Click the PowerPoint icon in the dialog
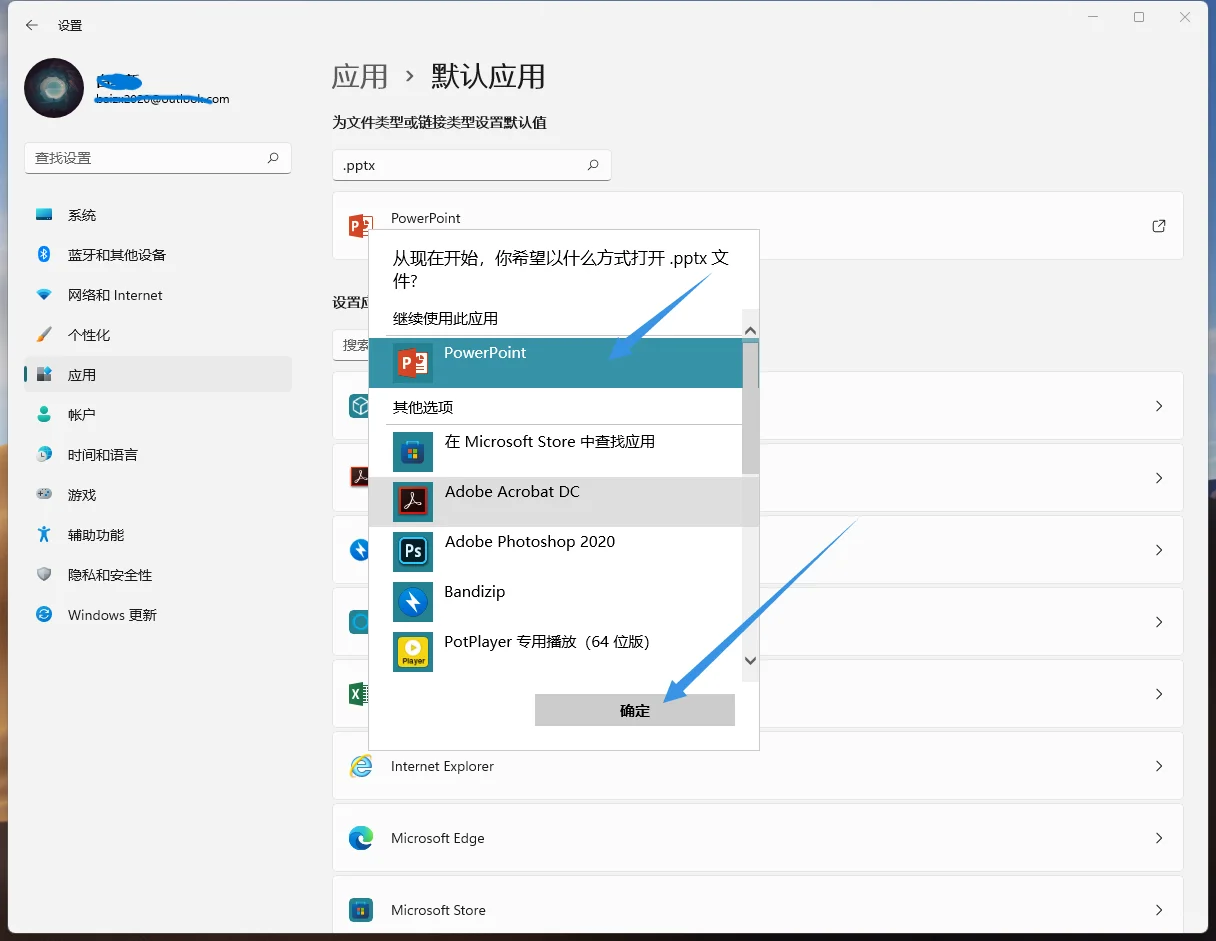 point(413,362)
